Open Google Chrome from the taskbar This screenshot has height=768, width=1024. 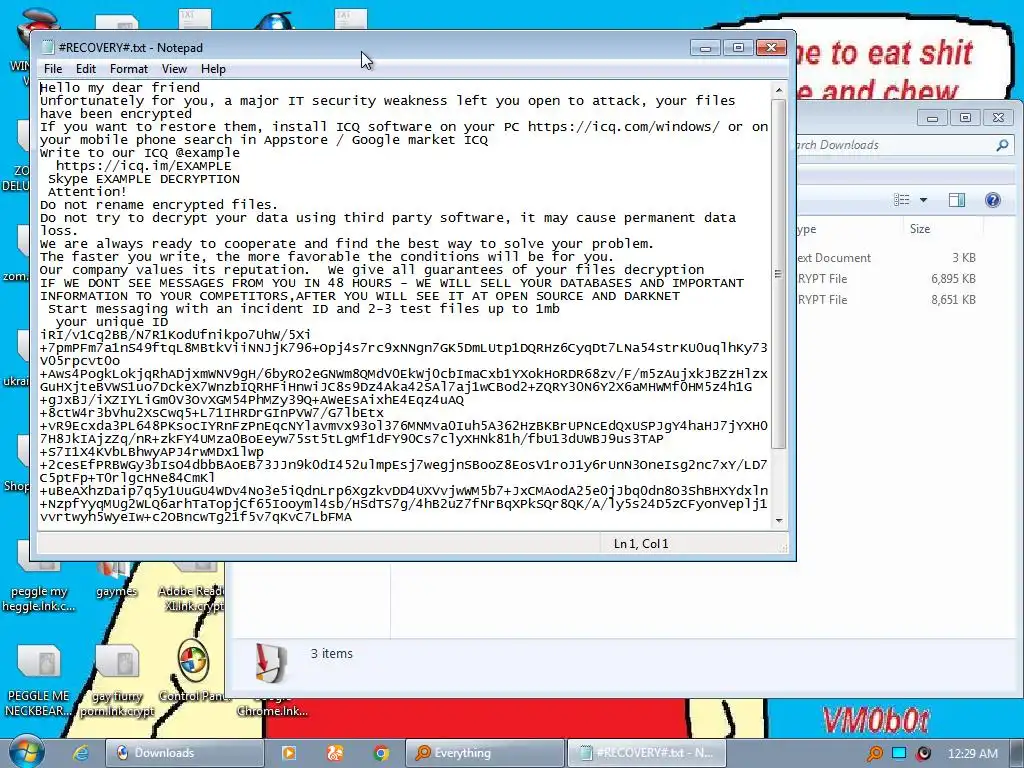click(x=381, y=753)
